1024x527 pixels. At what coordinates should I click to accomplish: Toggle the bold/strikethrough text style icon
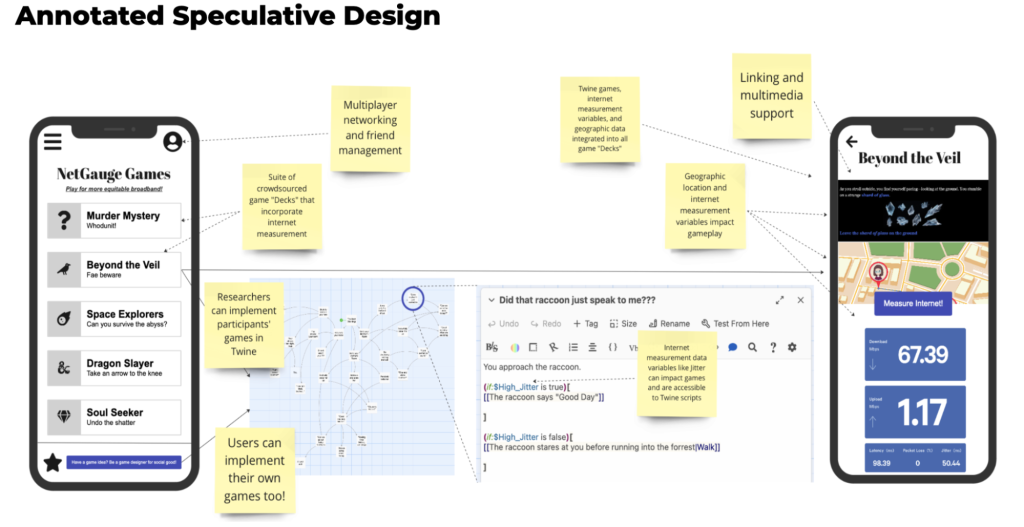tap(491, 347)
